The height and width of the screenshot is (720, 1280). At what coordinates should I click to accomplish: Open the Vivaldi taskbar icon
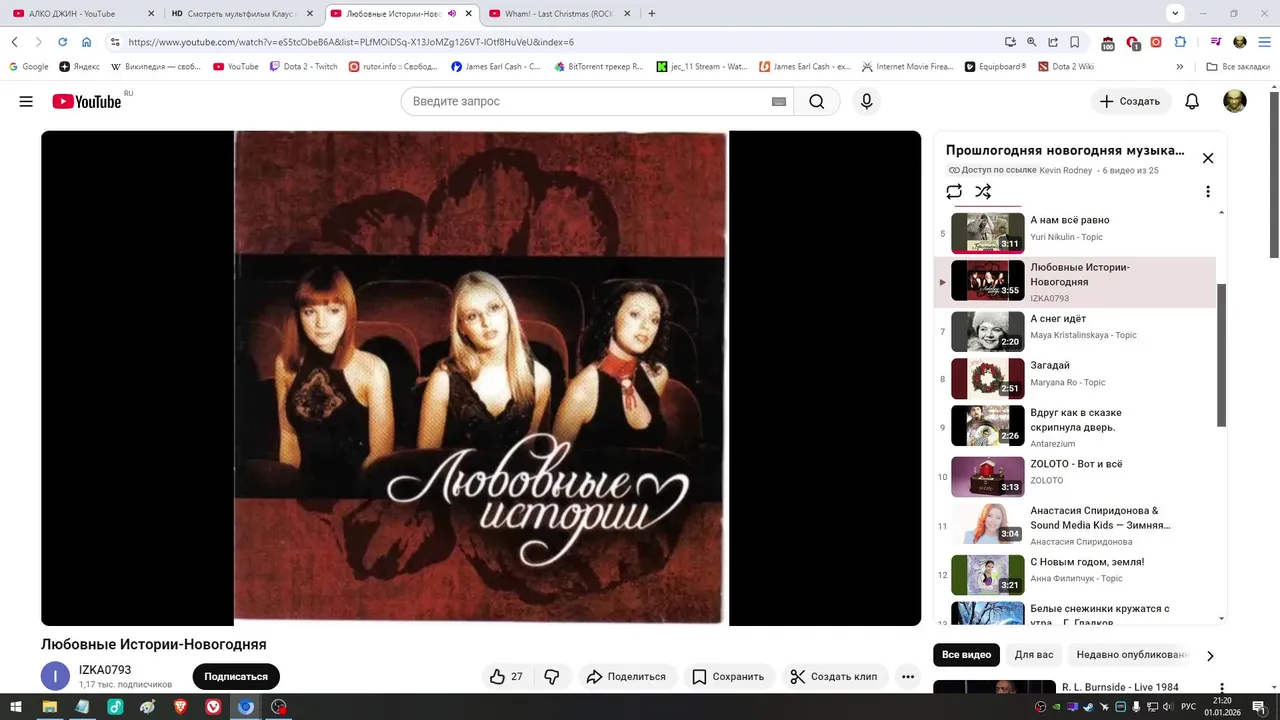(x=213, y=706)
